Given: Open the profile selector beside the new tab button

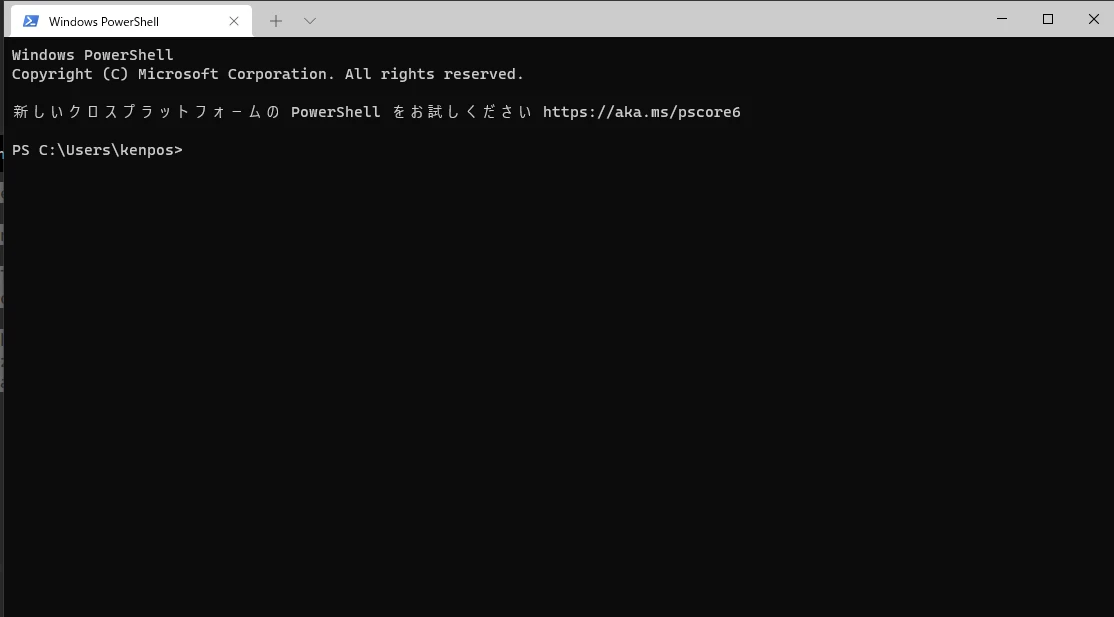Looking at the screenshot, I should point(310,20).
